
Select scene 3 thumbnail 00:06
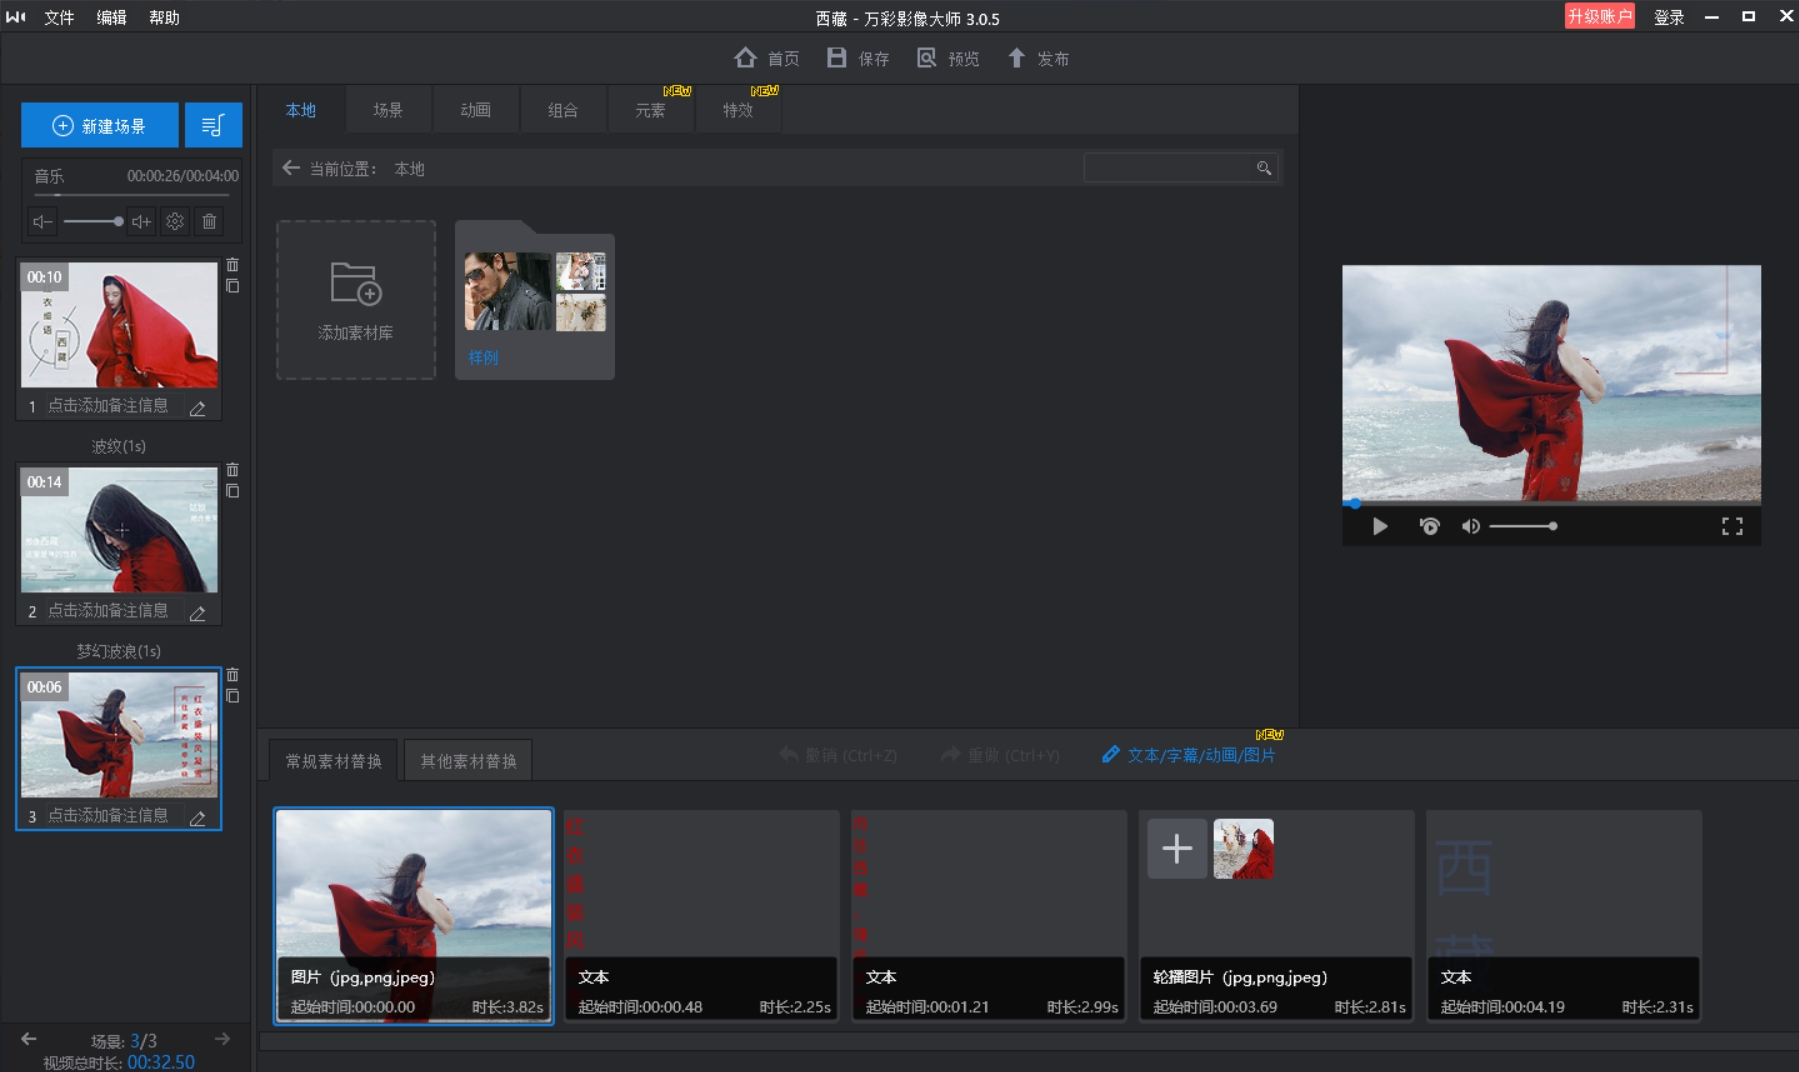point(119,735)
